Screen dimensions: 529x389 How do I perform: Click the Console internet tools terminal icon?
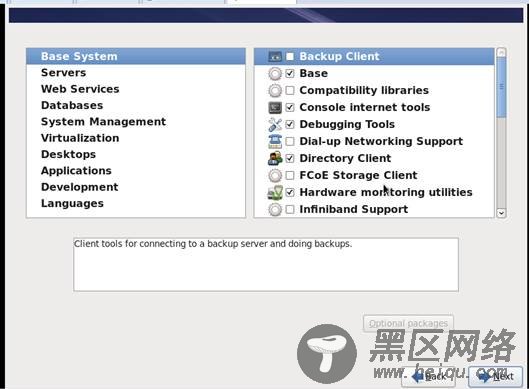pyautogui.click(x=275, y=107)
